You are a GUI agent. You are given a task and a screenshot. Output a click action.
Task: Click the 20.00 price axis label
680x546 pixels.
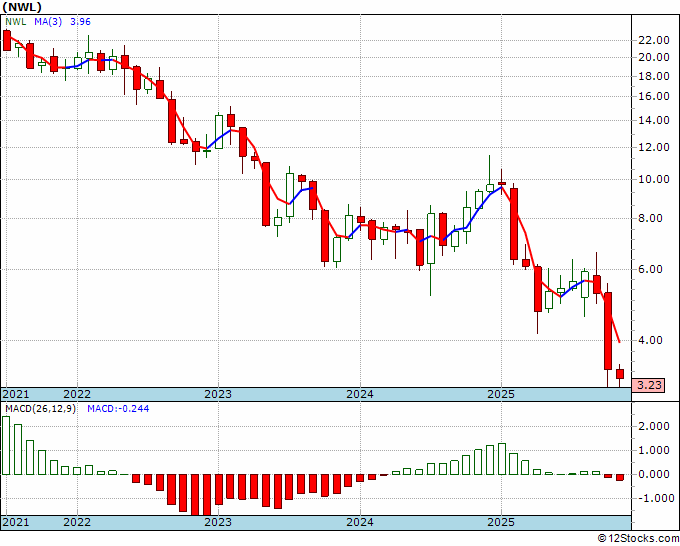[x=654, y=57]
